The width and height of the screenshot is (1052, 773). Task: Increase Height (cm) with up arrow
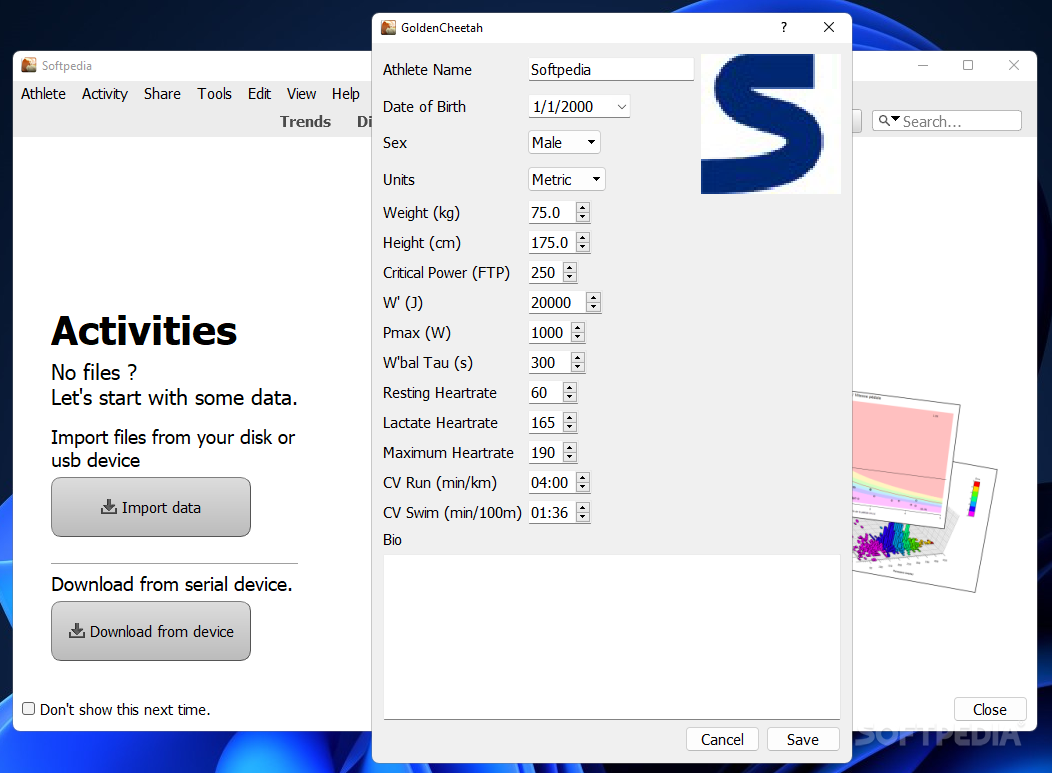[583, 238]
